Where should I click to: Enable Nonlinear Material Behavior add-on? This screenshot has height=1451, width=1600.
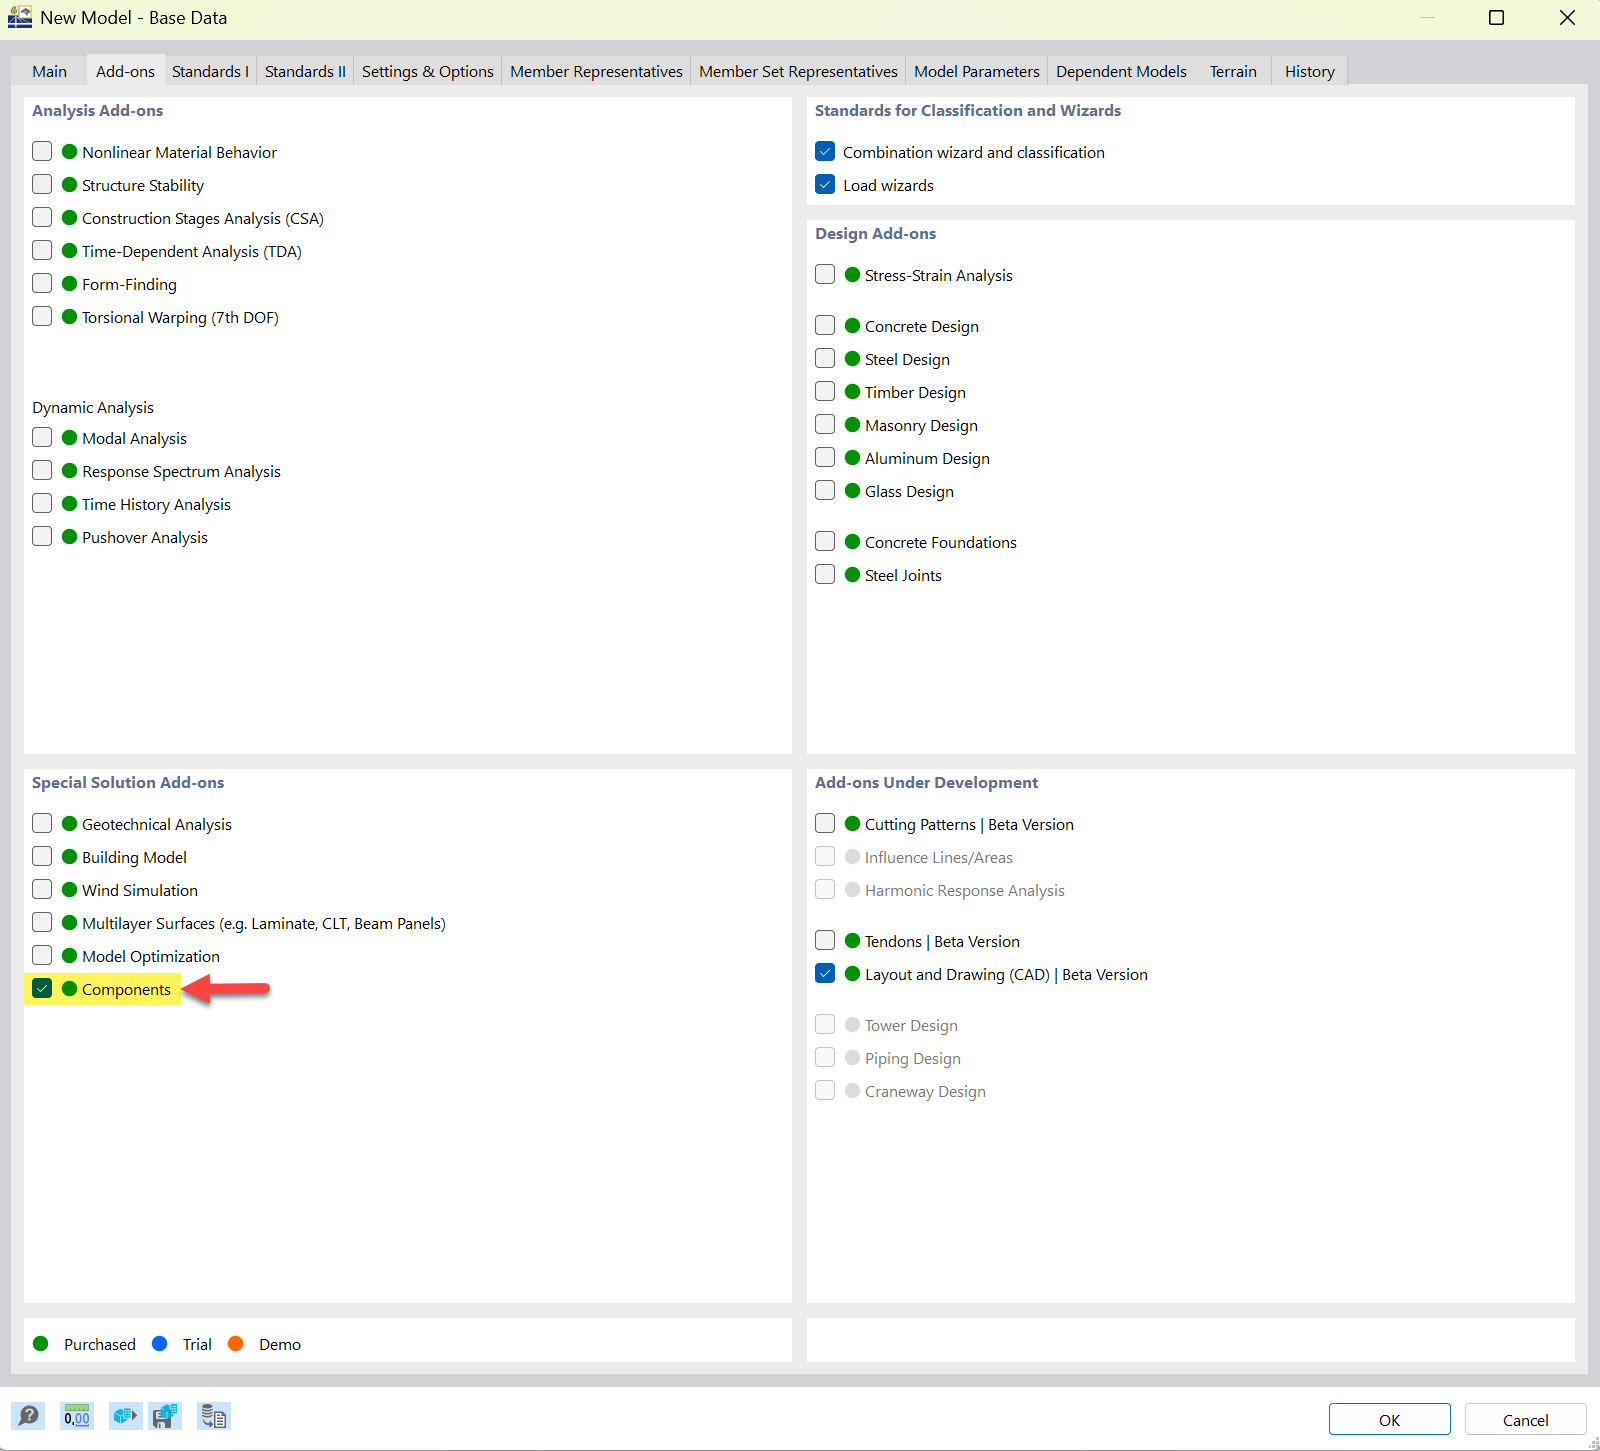click(x=42, y=151)
